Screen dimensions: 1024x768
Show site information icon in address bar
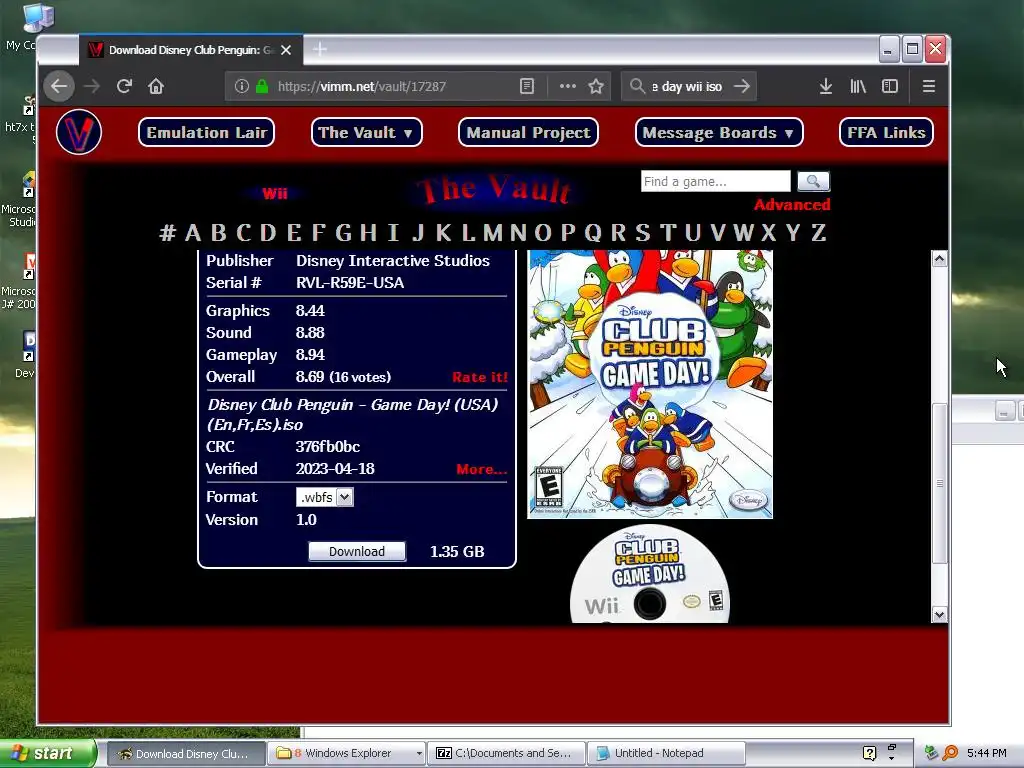[242, 86]
